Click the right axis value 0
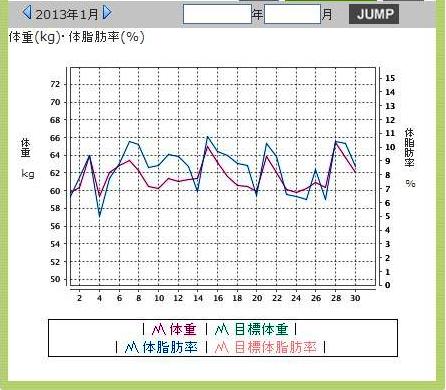 pos(387,285)
